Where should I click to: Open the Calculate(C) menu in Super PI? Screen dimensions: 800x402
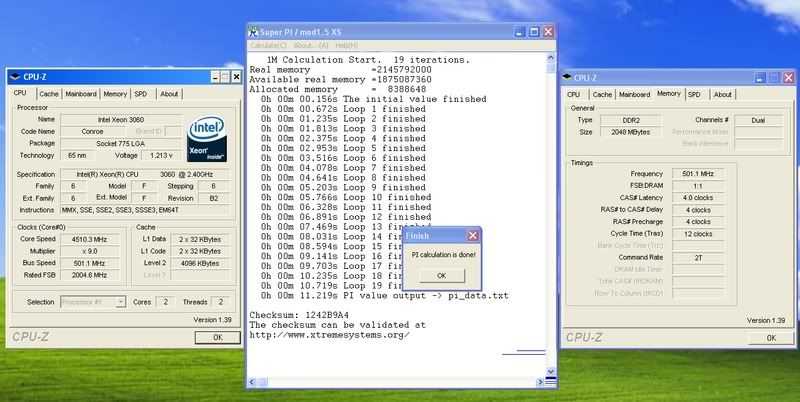268,45
